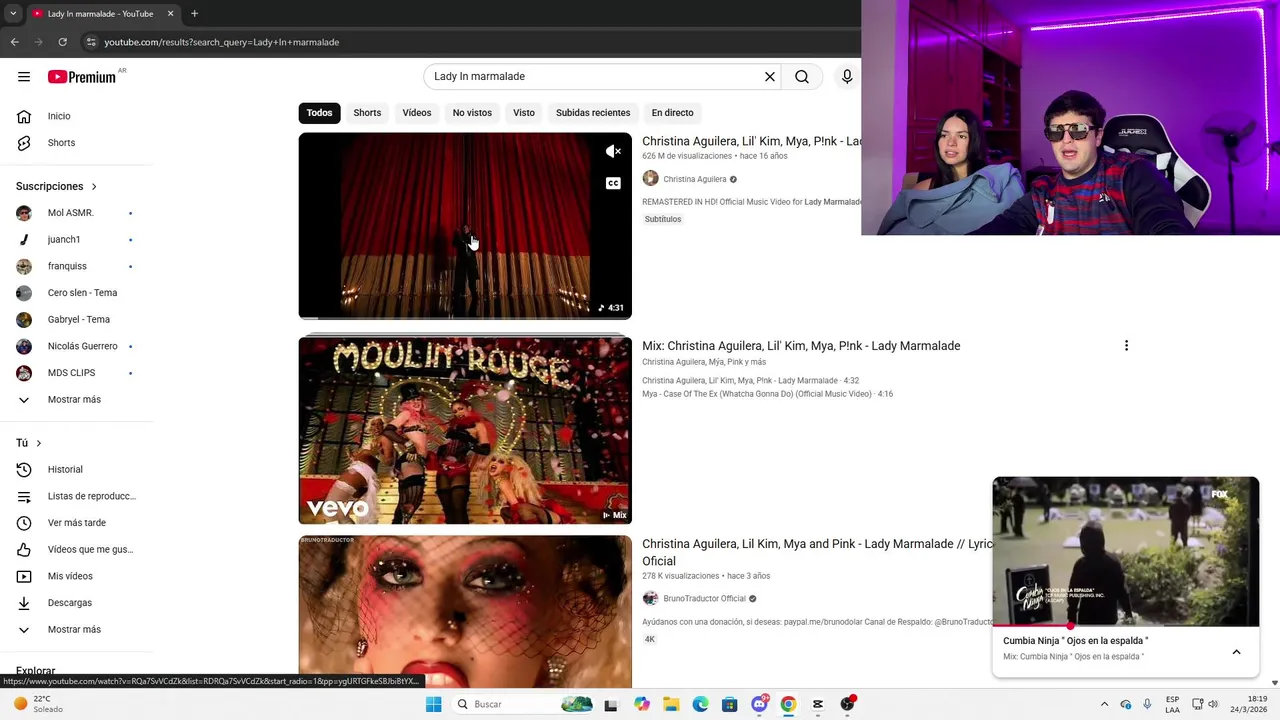Open the three-dot menu for Mix result
Viewport: 1280px width, 720px height.
pyautogui.click(x=1126, y=346)
